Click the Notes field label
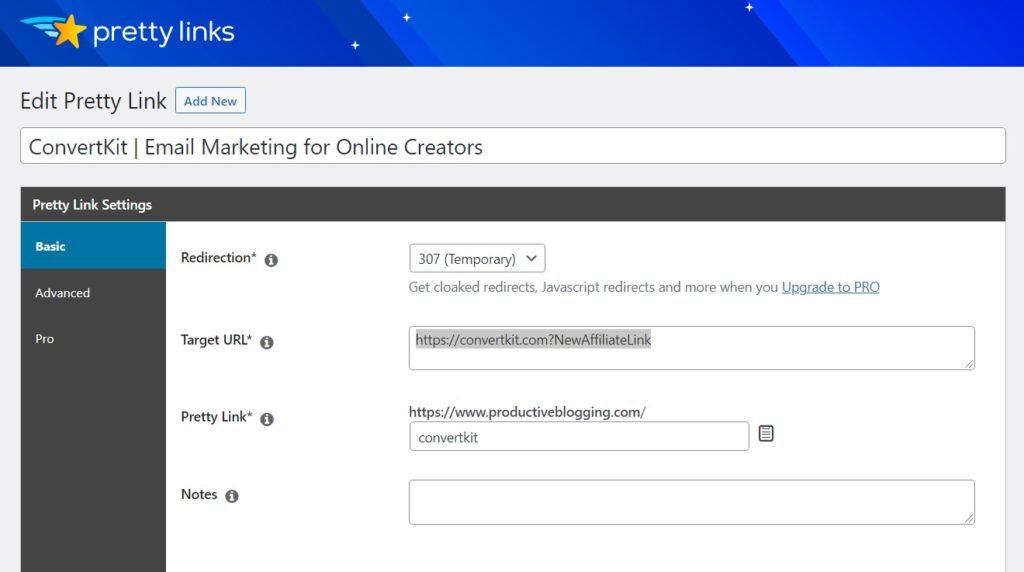Screen dimensions: 1024x572 click(x=199, y=494)
